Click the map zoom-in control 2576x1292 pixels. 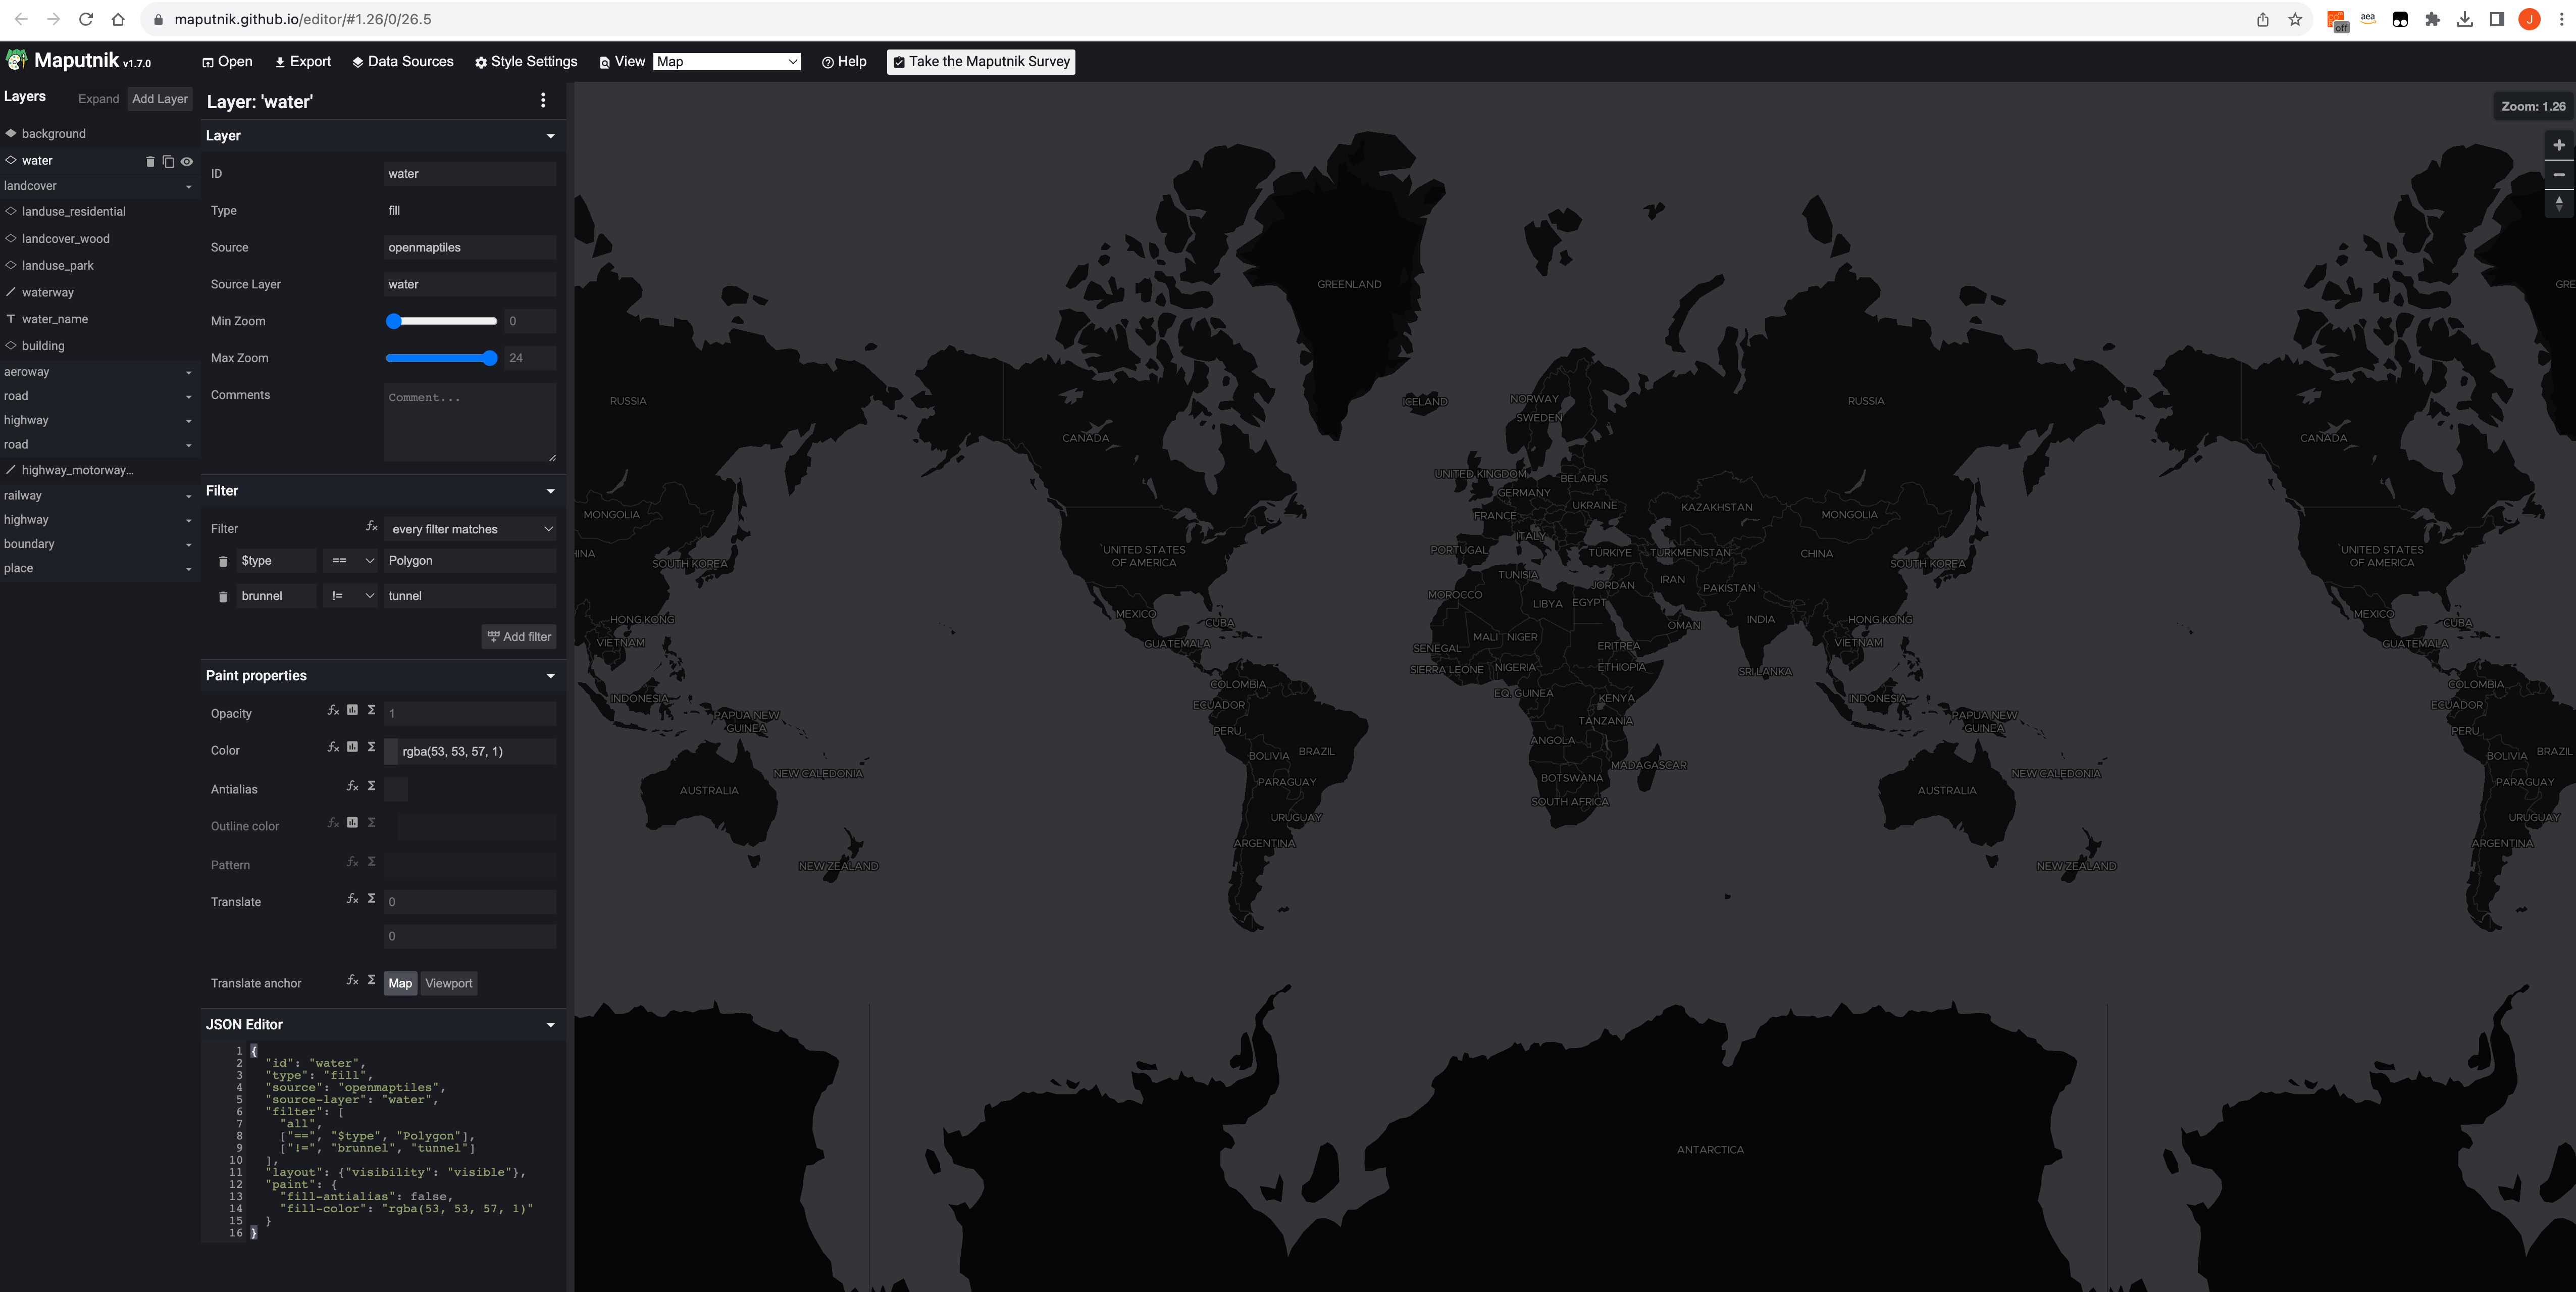click(2559, 144)
